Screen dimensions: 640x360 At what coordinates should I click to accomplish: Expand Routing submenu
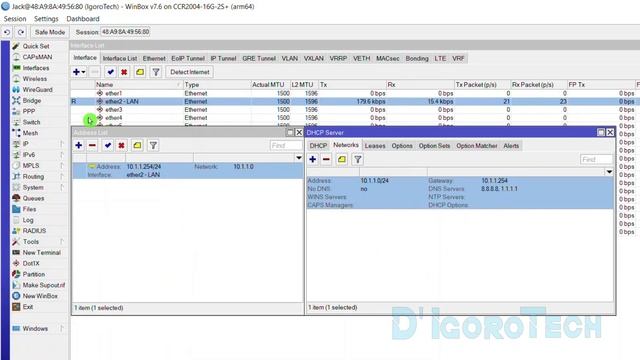(x=62, y=176)
